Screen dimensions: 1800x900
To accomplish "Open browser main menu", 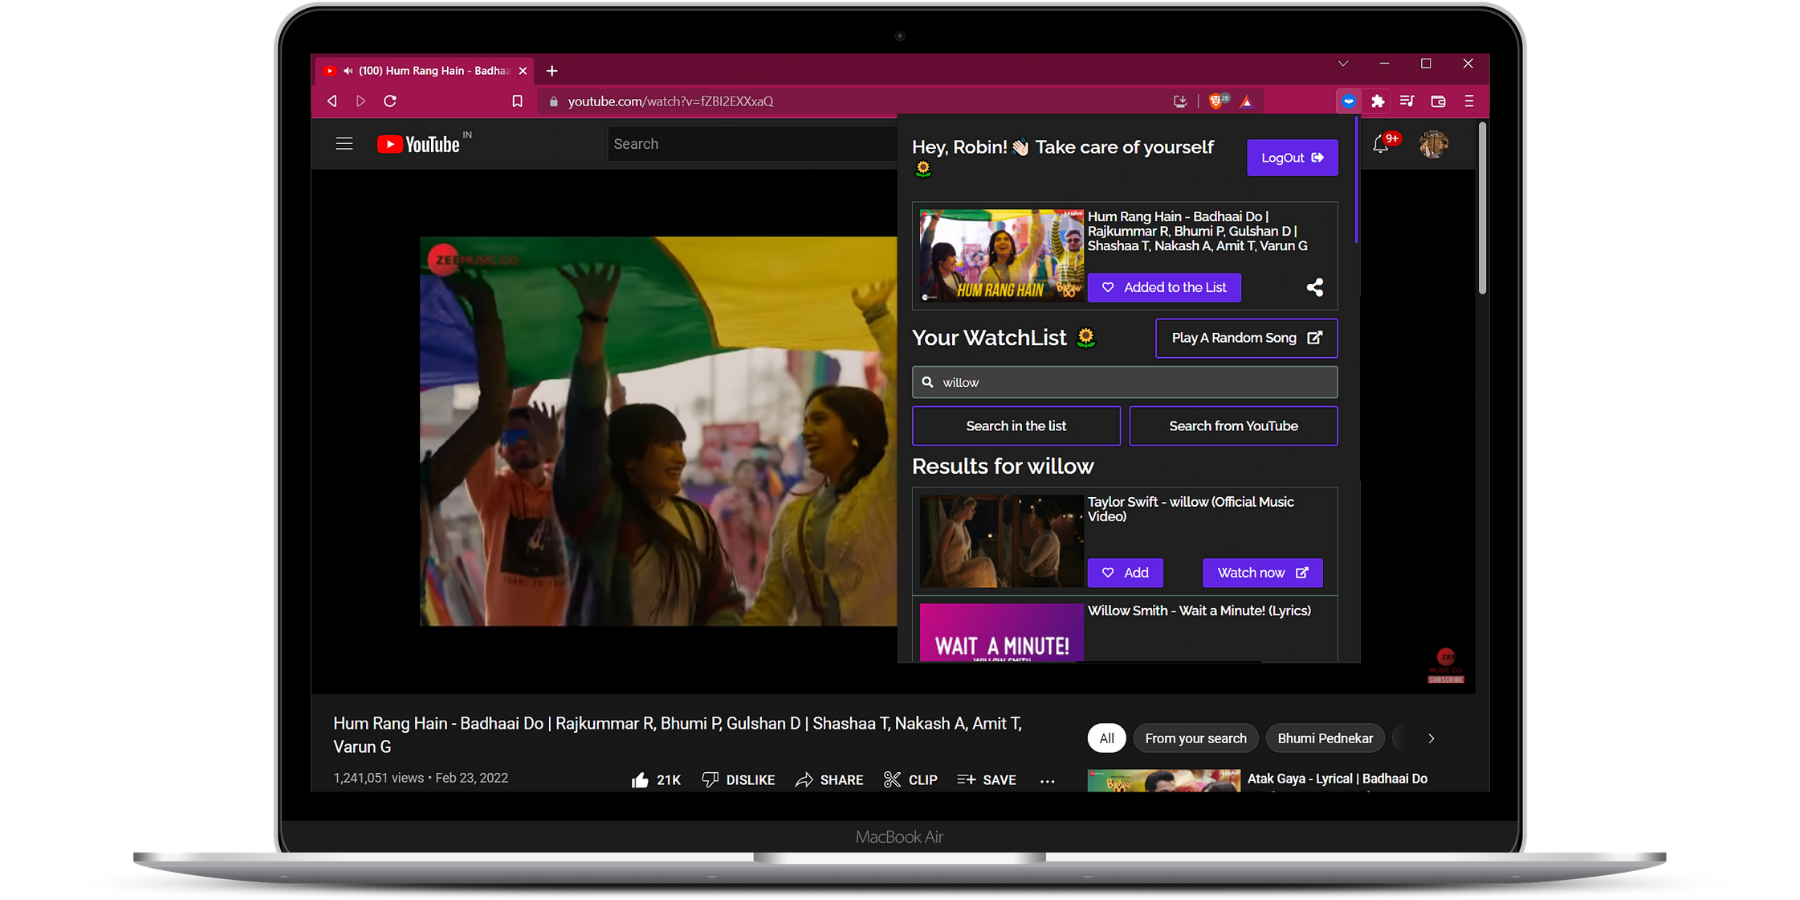I will (x=1469, y=101).
